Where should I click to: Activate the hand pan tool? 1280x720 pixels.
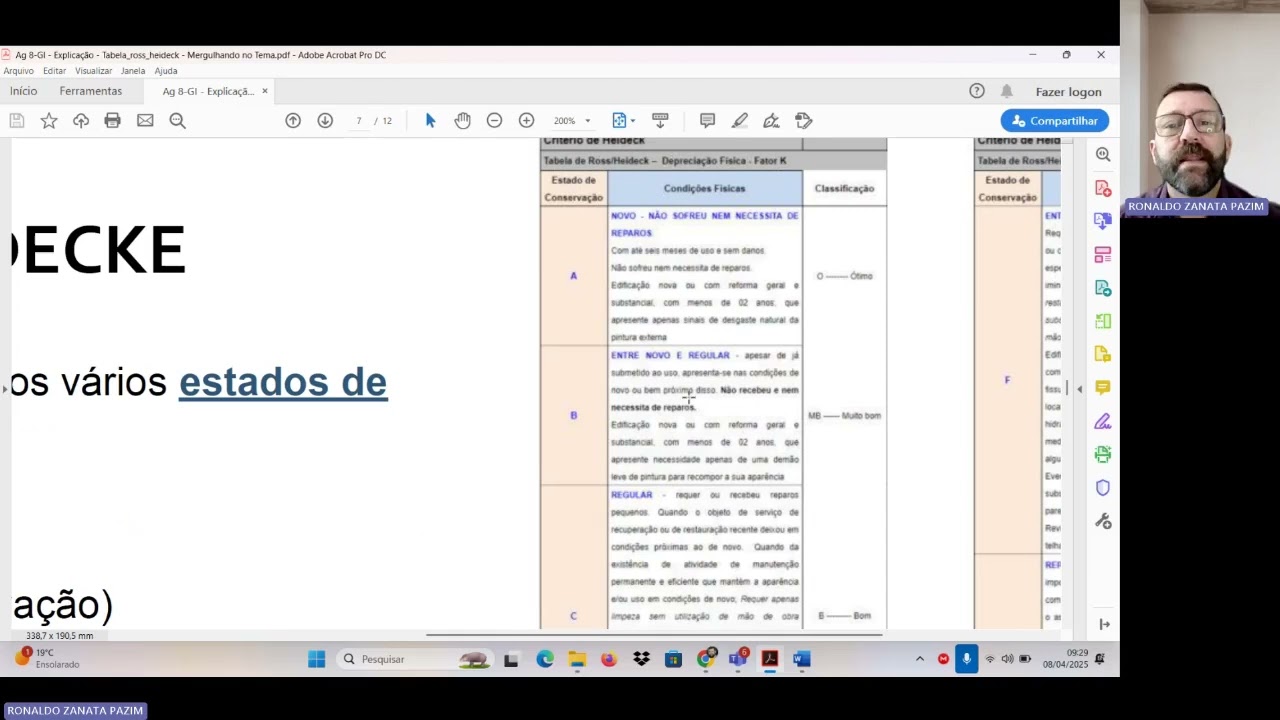point(462,121)
